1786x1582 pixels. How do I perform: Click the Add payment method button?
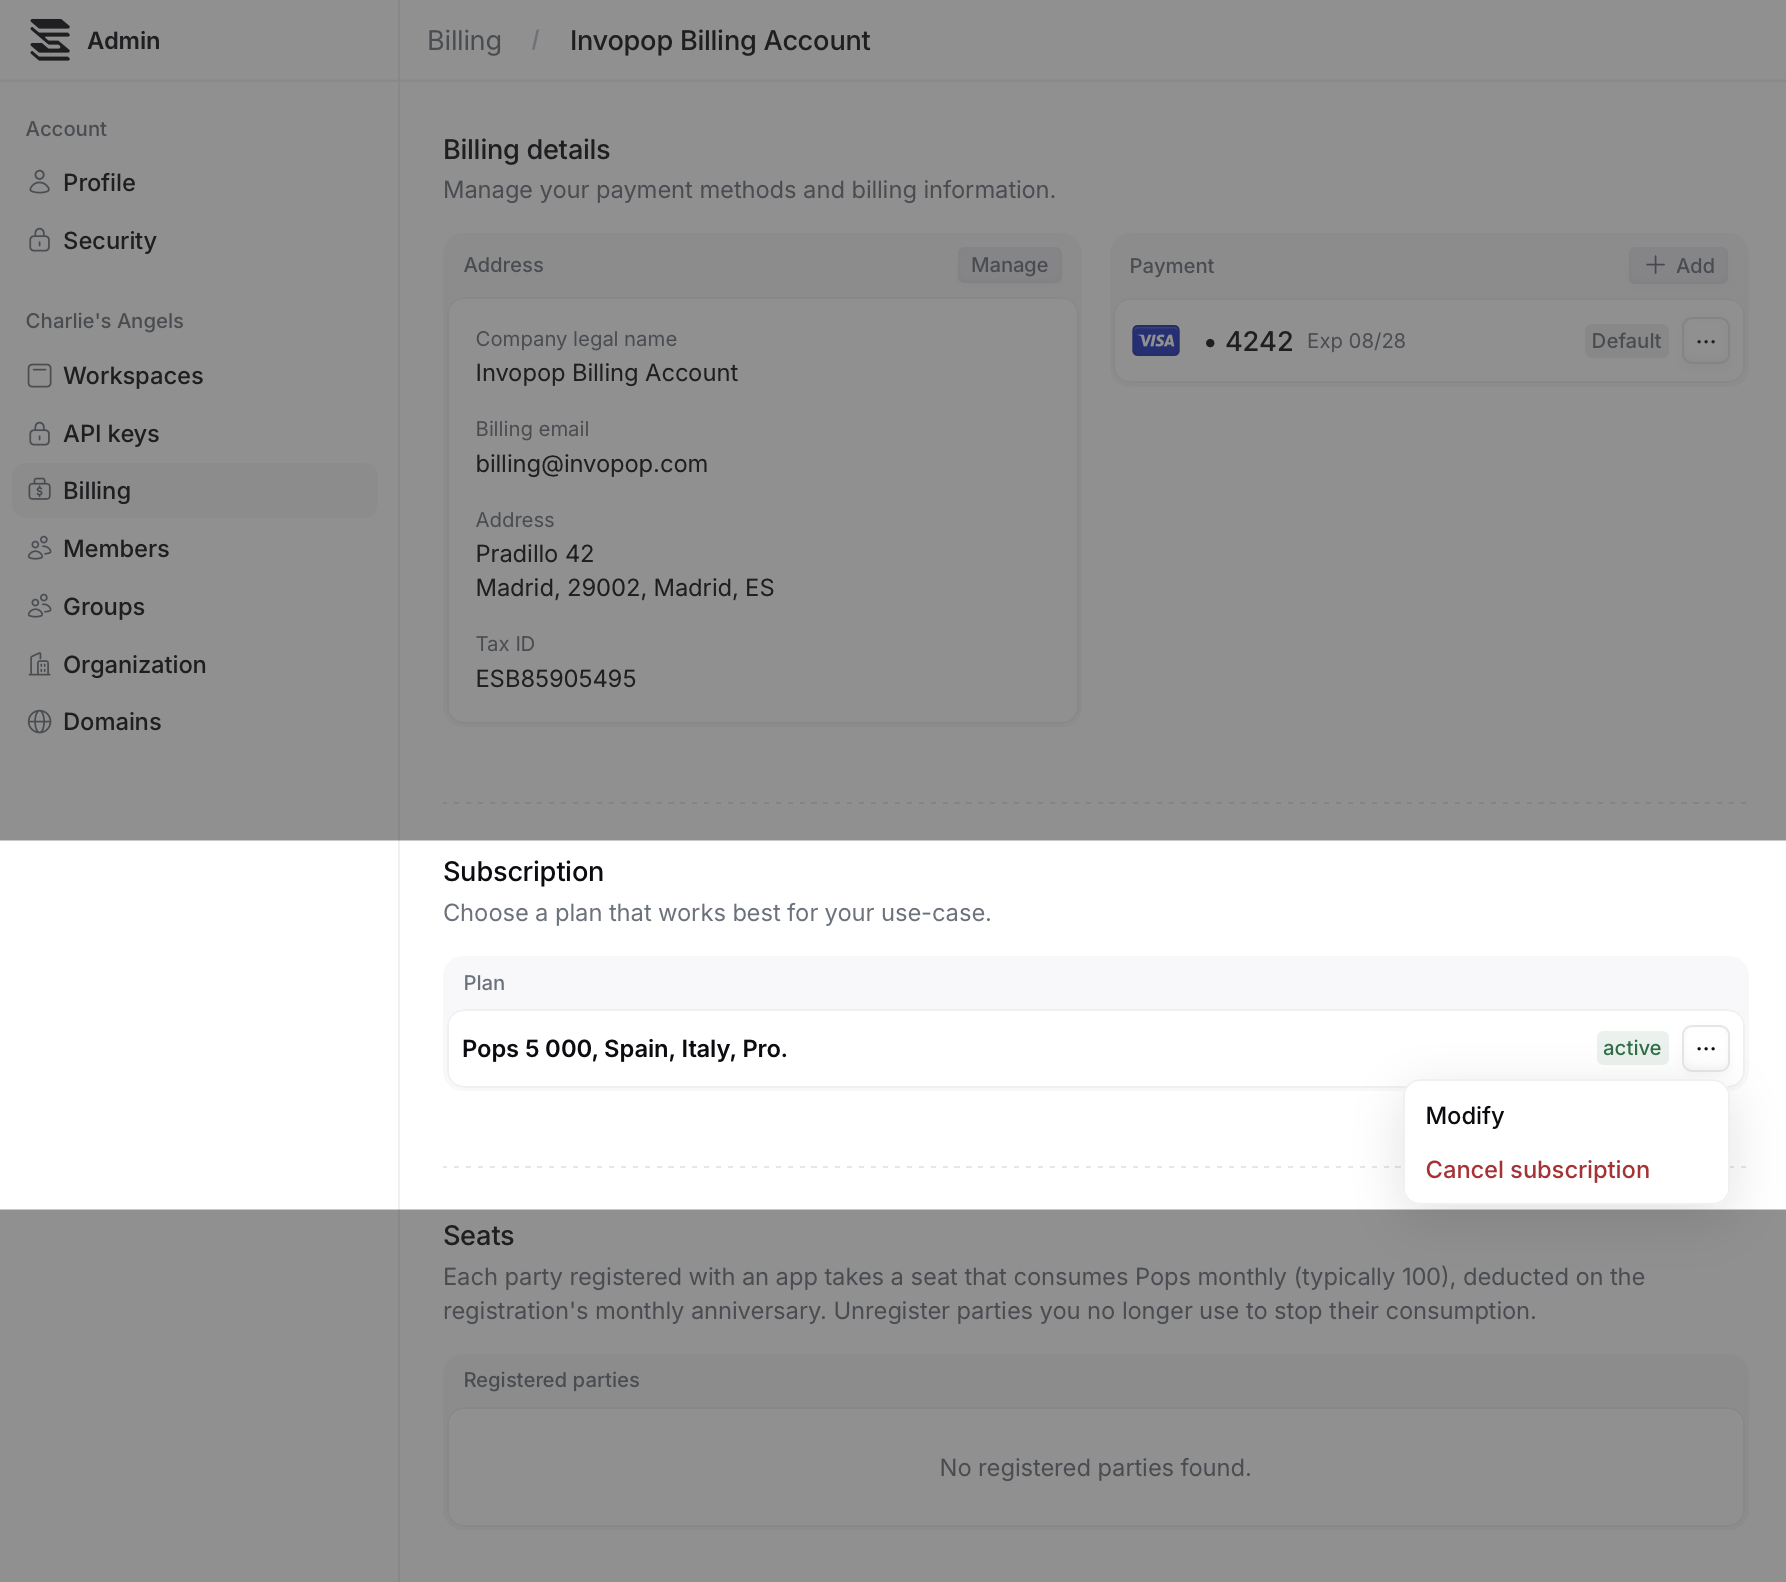point(1678,265)
